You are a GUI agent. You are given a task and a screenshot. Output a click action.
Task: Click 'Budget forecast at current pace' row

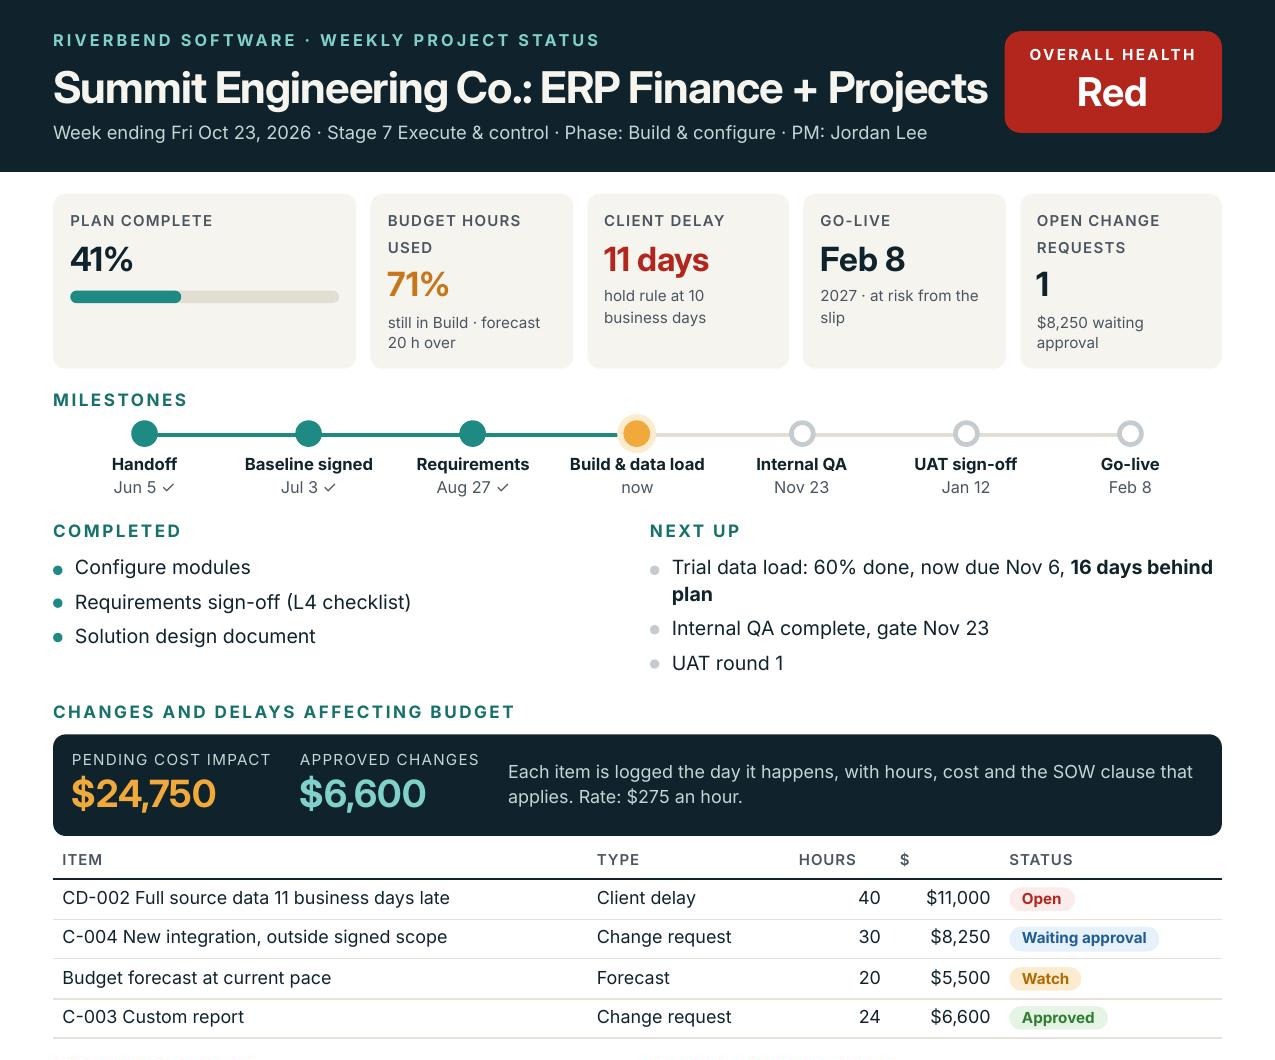click(x=637, y=978)
